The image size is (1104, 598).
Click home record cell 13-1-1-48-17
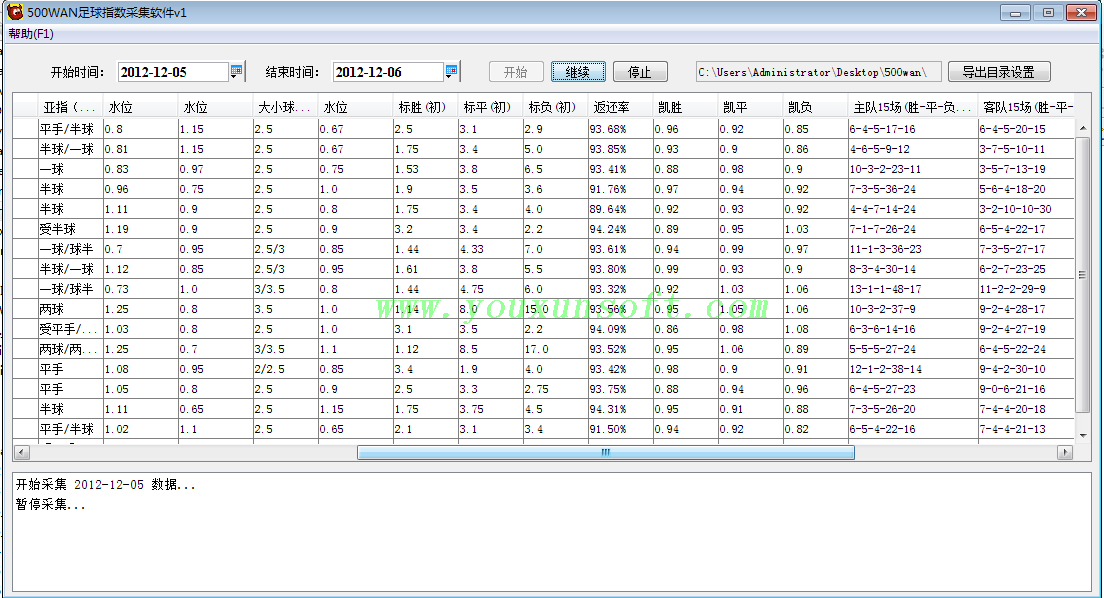[x=913, y=289]
